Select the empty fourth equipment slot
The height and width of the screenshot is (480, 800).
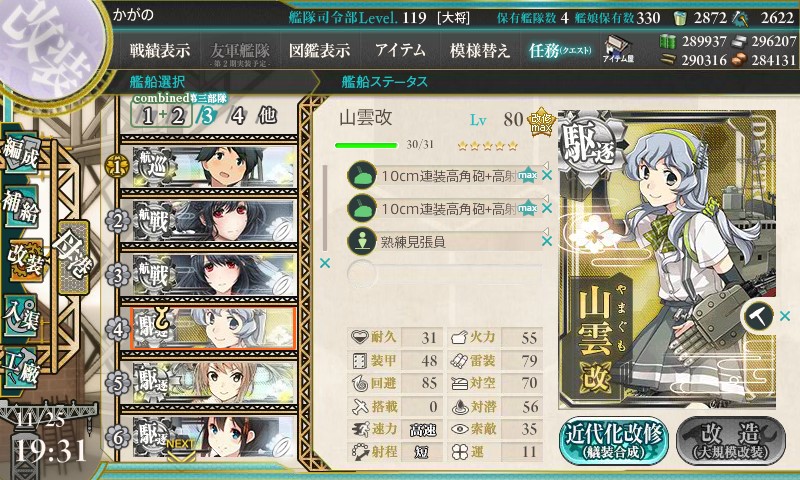point(444,274)
